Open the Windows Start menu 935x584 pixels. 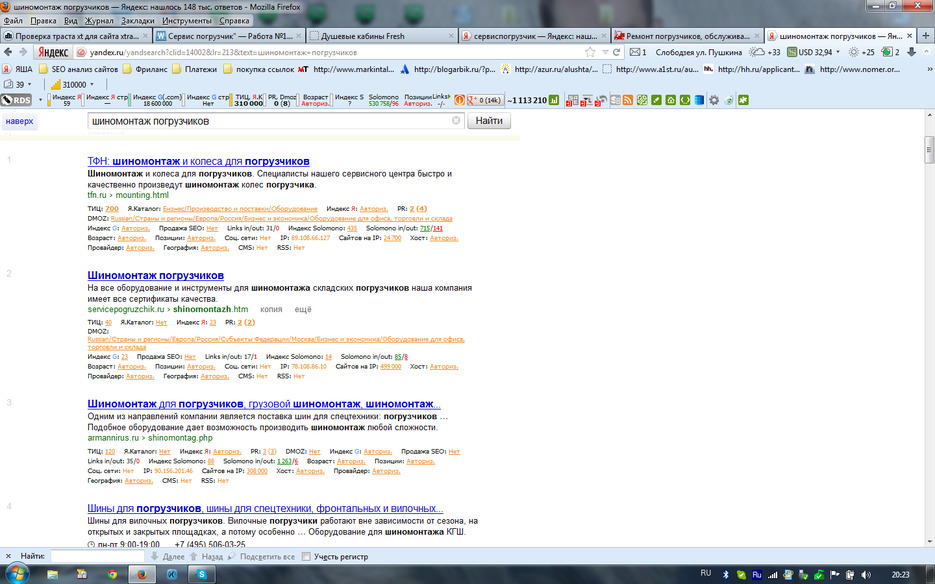[16, 574]
